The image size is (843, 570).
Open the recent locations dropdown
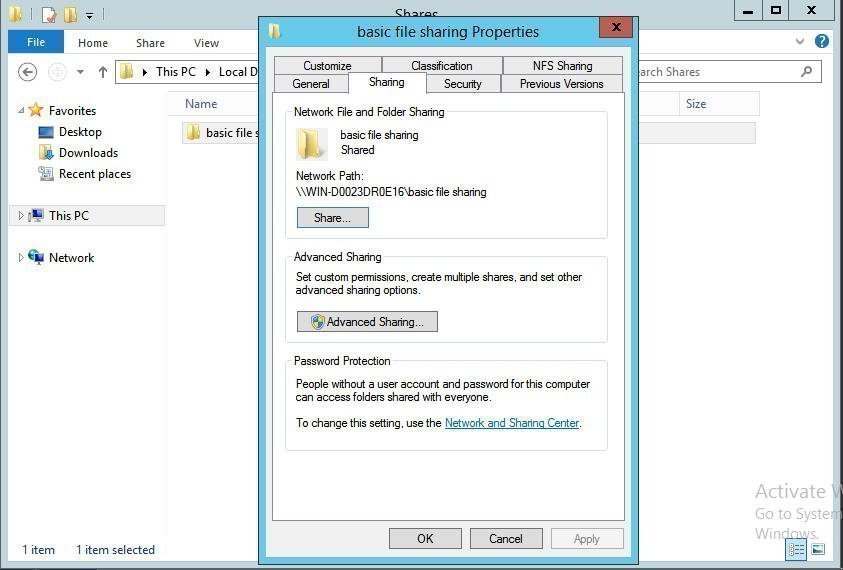coord(80,72)
